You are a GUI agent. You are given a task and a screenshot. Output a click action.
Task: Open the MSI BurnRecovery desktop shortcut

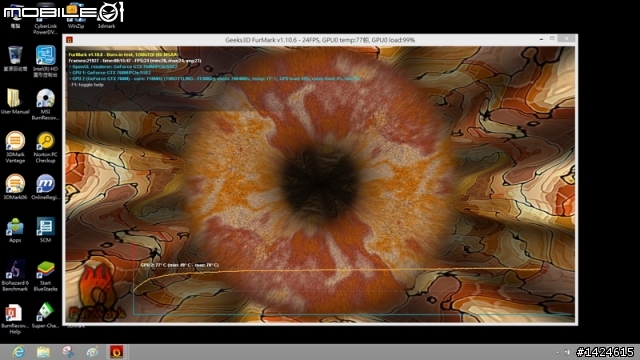coord(45,104)
